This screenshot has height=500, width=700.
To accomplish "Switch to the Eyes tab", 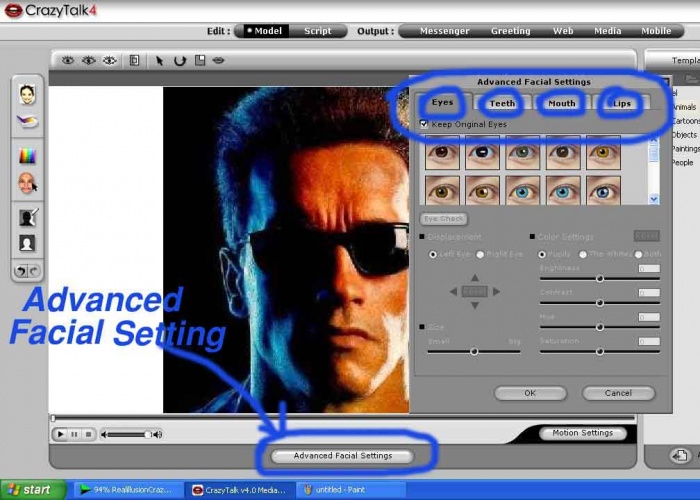I will pyautogui.click(x=442, y=102).
